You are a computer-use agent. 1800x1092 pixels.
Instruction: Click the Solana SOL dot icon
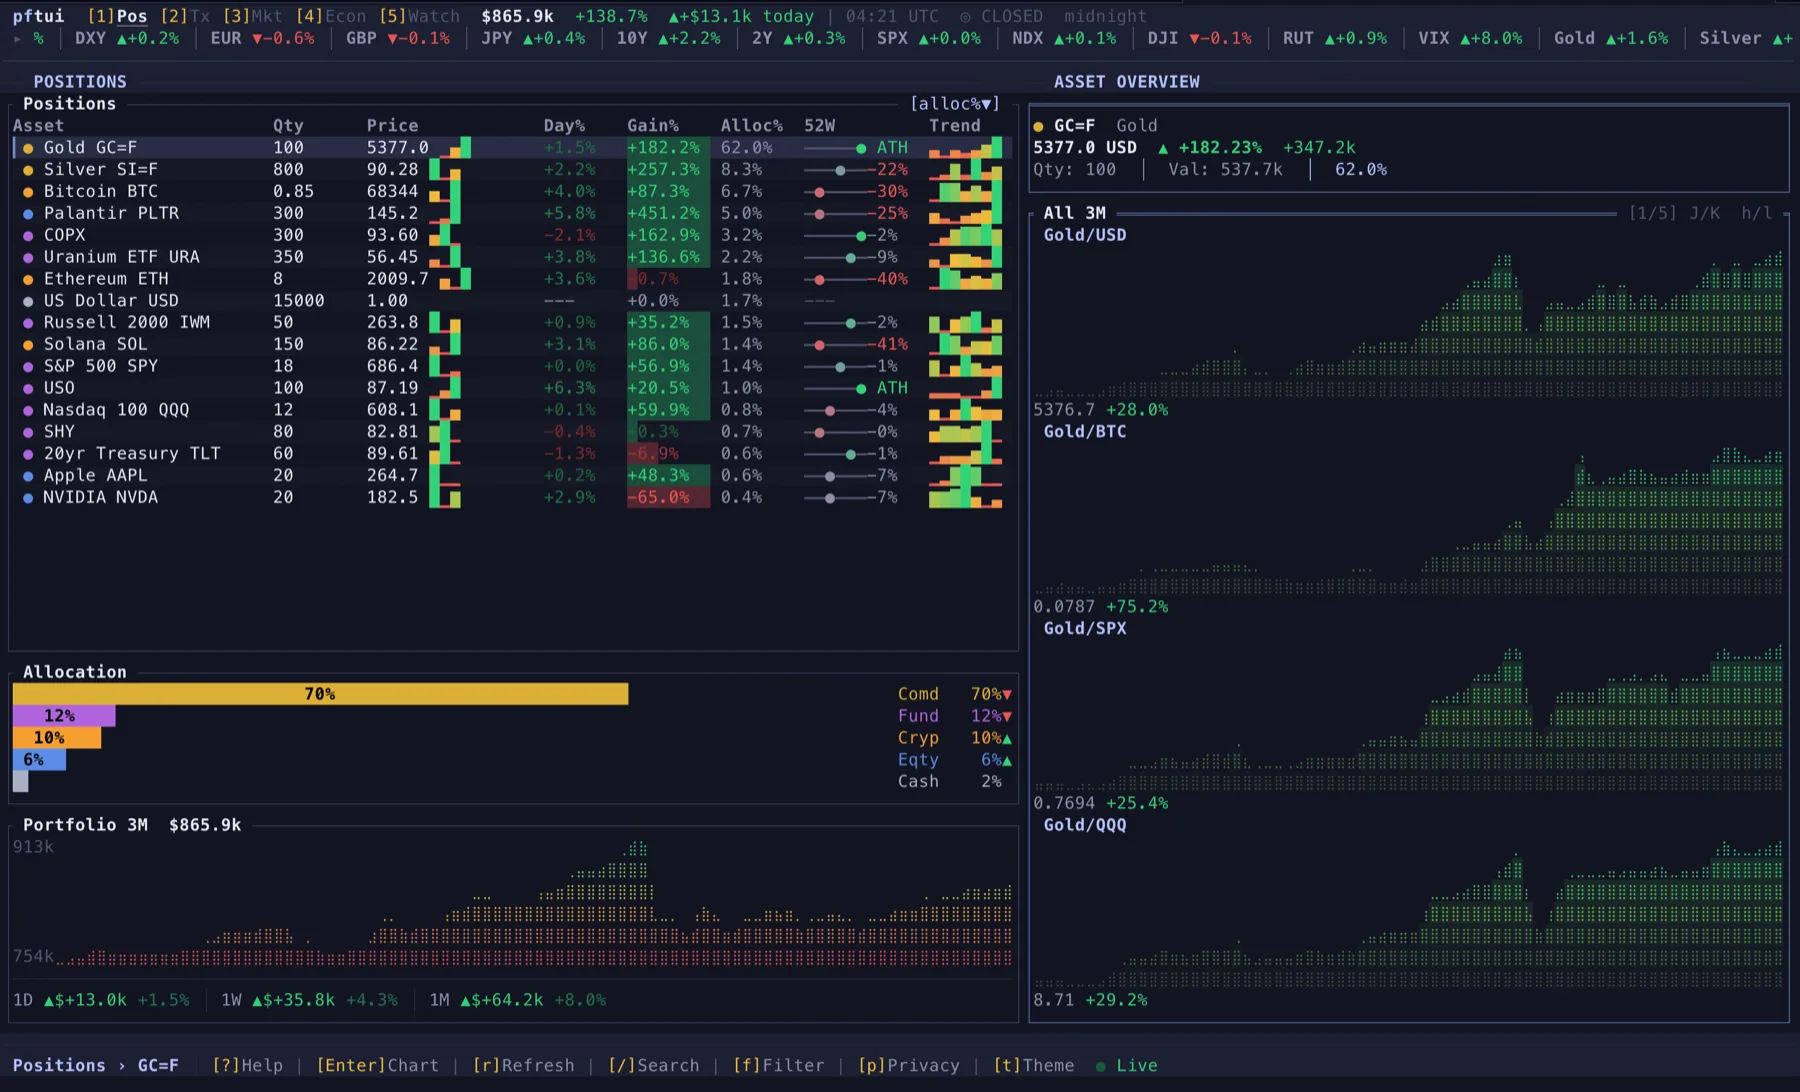pyautogui.click(x=28, y=345)
